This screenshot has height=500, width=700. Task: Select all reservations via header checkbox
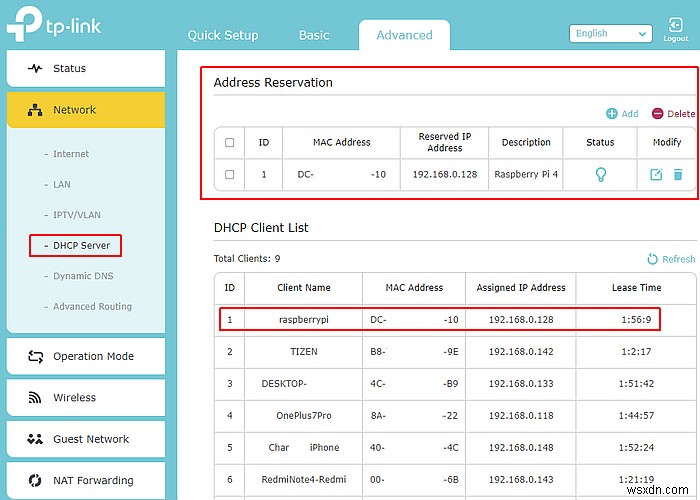pos(229,142)
